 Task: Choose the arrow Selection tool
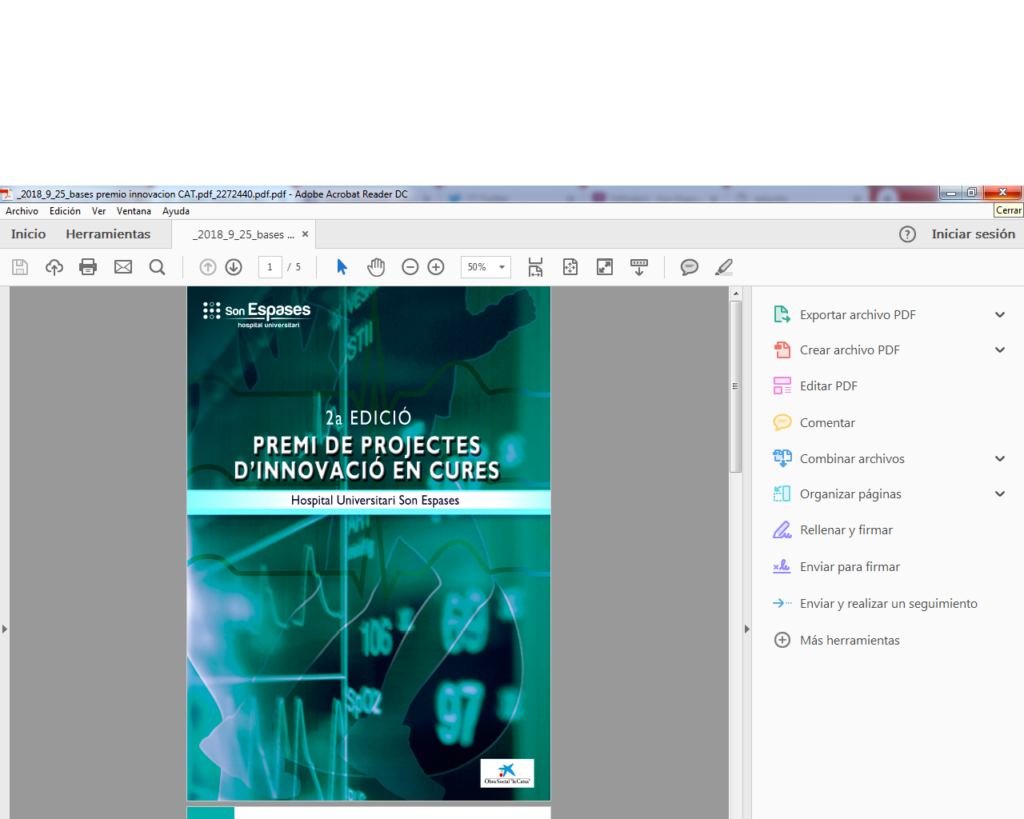pyautogui.click(x=342, y=267)
